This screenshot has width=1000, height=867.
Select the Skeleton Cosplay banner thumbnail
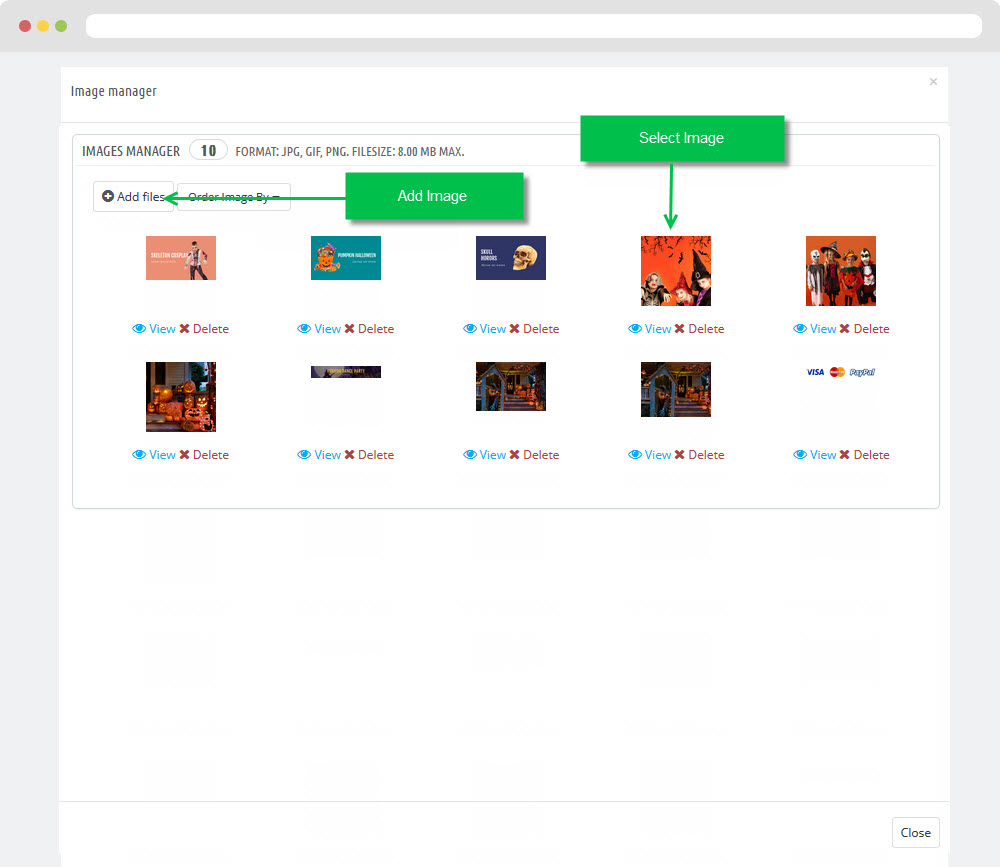coord(181,258)
